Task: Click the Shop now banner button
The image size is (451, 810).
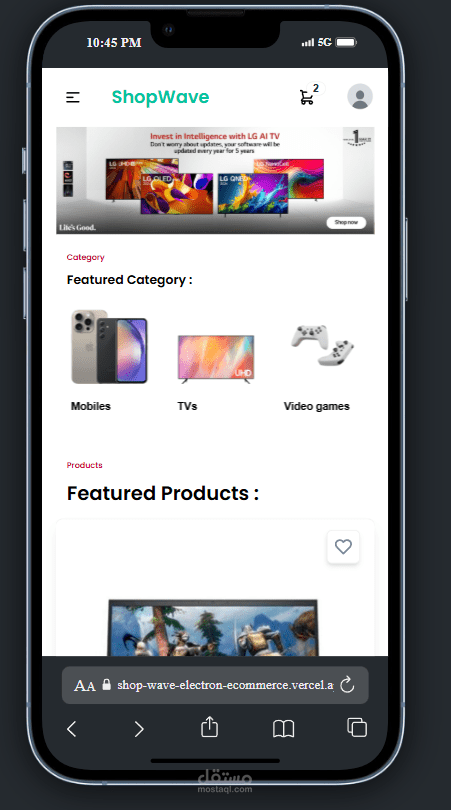Action: coord(346,222)
